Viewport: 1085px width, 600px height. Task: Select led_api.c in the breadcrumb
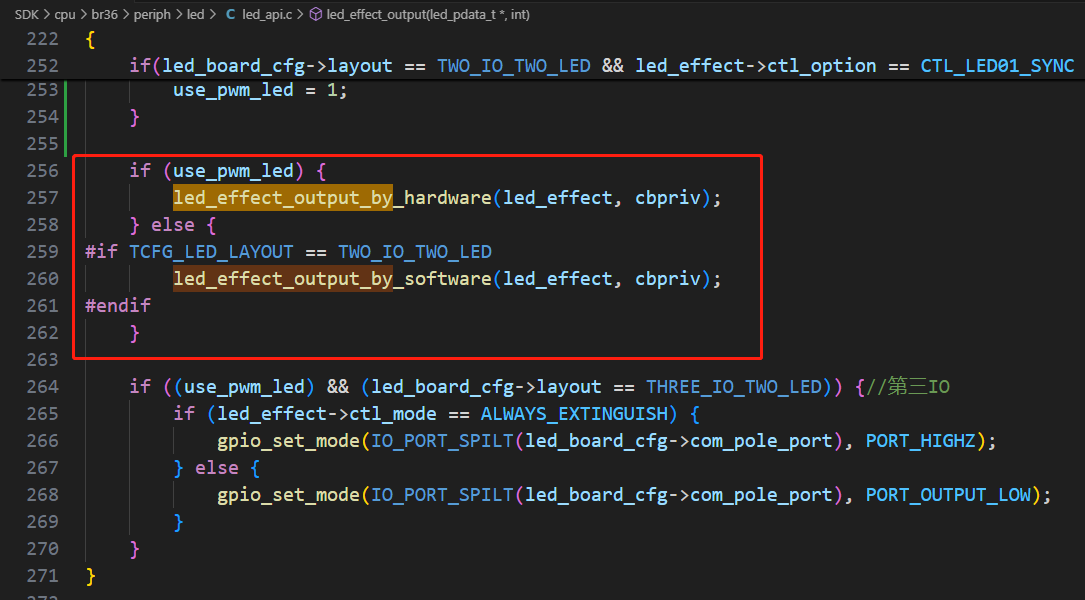(x=267, y=15)
